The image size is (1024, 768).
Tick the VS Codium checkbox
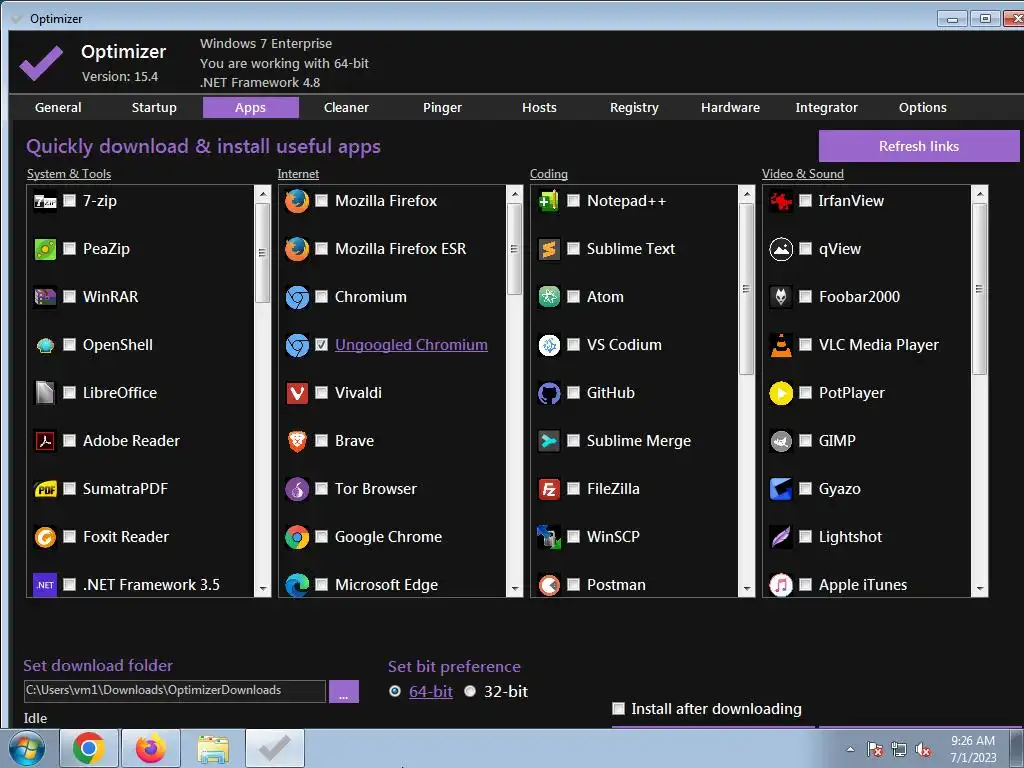(x=573, y=344)
